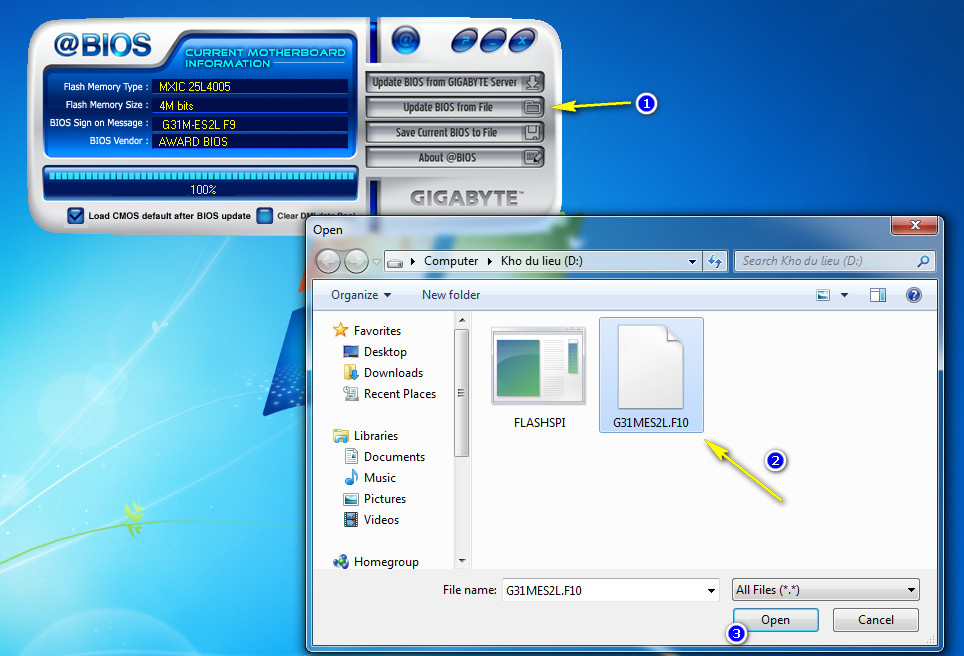Click the navigation pane scrollbar thumb
Screen dimensions: 964x656
pos(461,393)
